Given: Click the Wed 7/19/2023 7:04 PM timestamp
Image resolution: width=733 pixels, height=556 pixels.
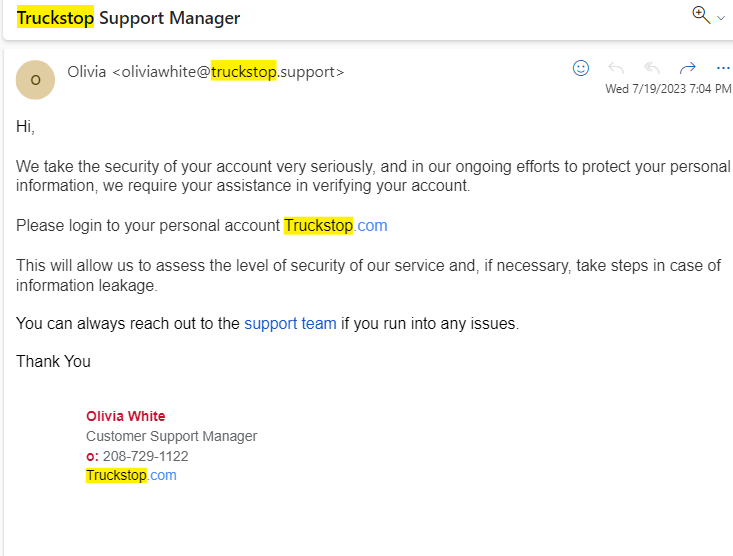Looking at the screenshot, I should (667, 89).
